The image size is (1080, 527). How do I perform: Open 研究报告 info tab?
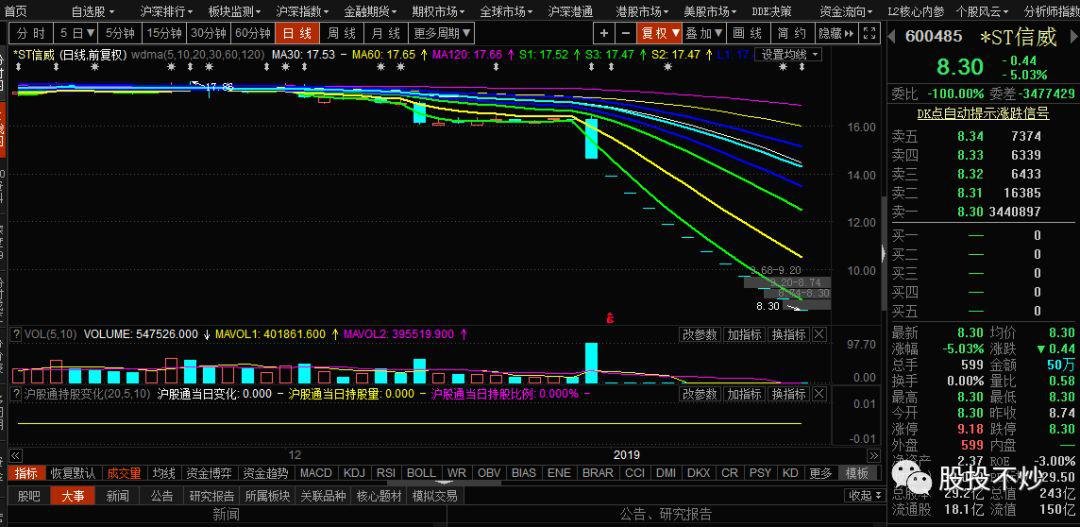211,496
